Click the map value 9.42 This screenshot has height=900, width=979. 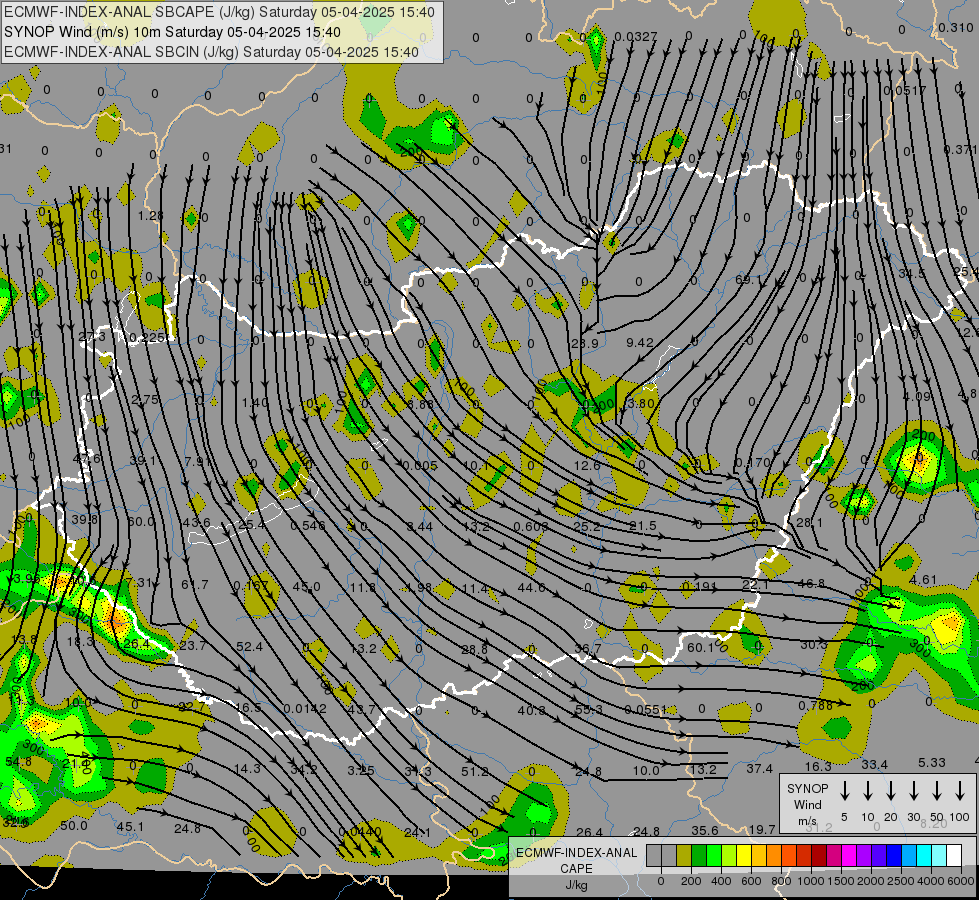coord(640,342)
